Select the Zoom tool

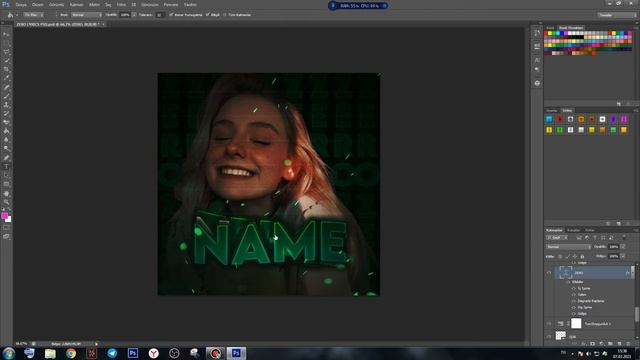[6, 202]
